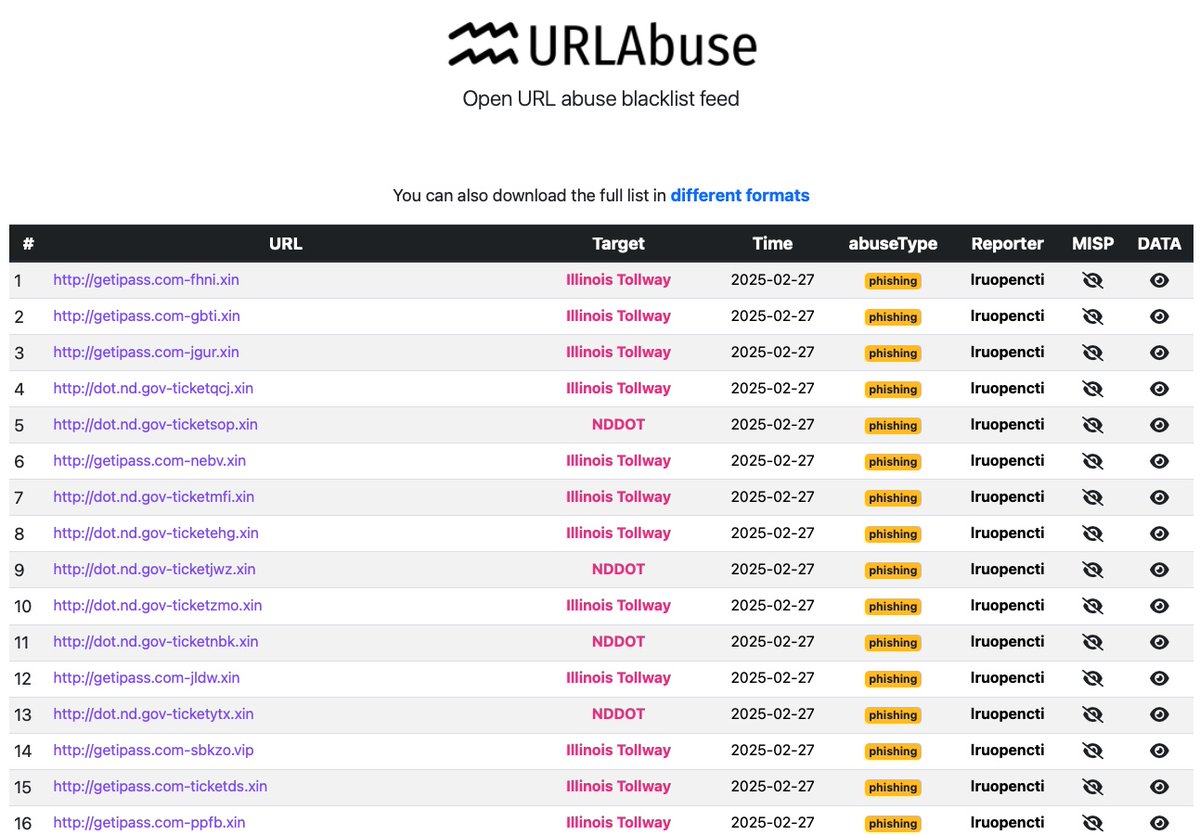This screenshot has width=1200, height=835.
Task: Click the Reporter column header
Action: (1007, 243)
